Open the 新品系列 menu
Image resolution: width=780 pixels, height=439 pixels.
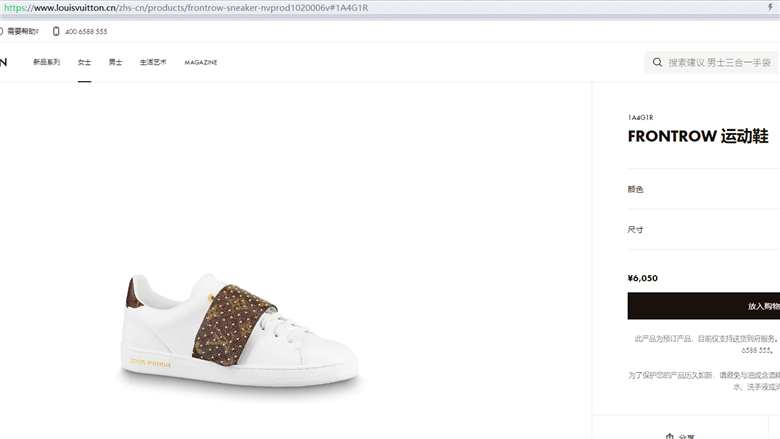(x=46, y=62)
